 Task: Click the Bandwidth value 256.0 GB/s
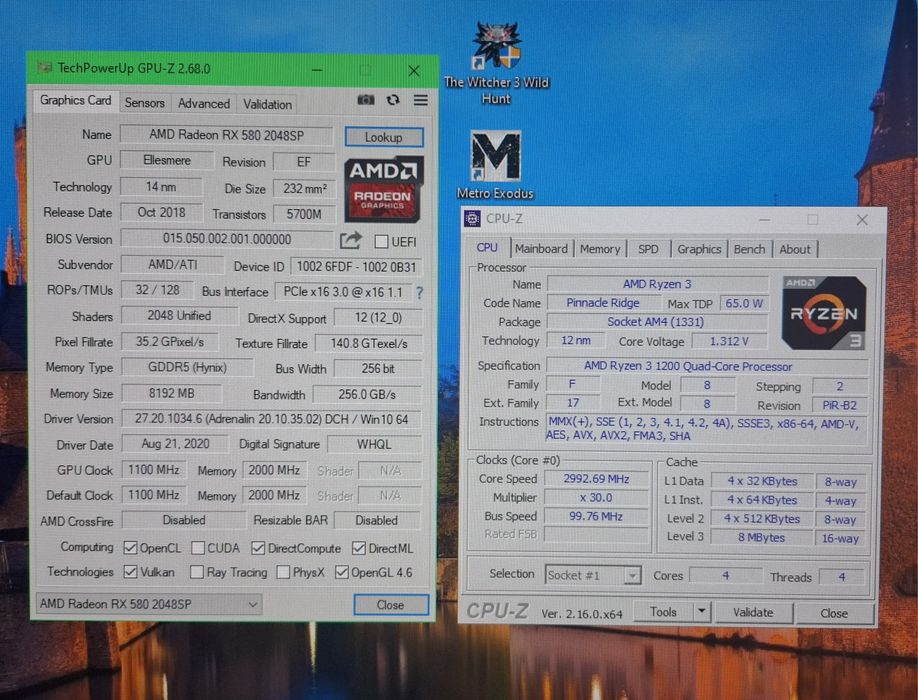[x=367, y=394]
